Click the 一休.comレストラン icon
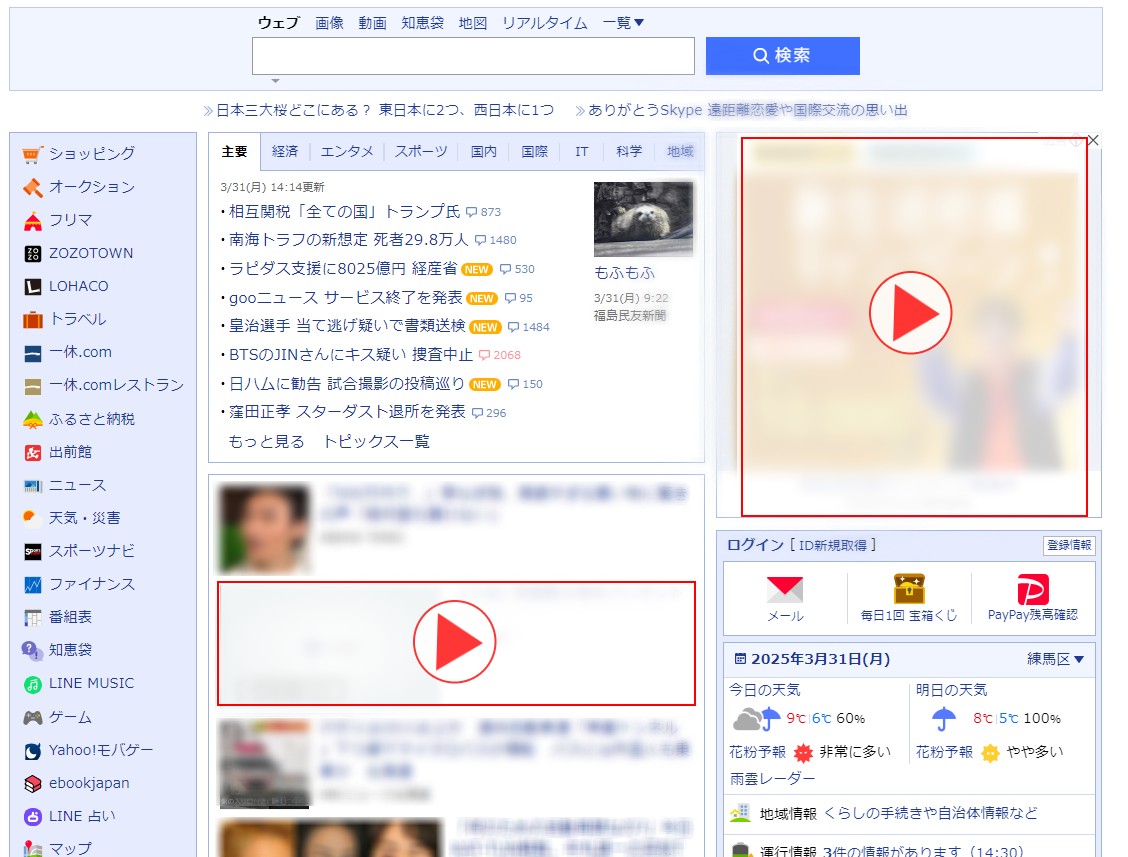This screenshot has height=857, width=1128. point(32,386)
